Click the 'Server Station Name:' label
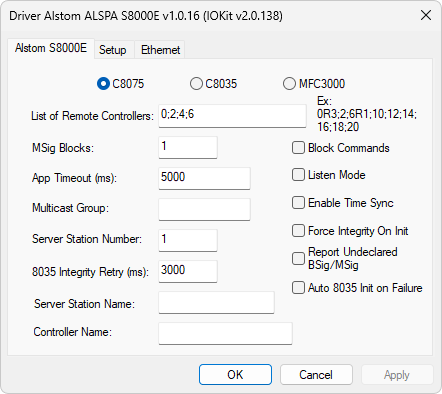442x394 pixels. (x=84, y=304)
